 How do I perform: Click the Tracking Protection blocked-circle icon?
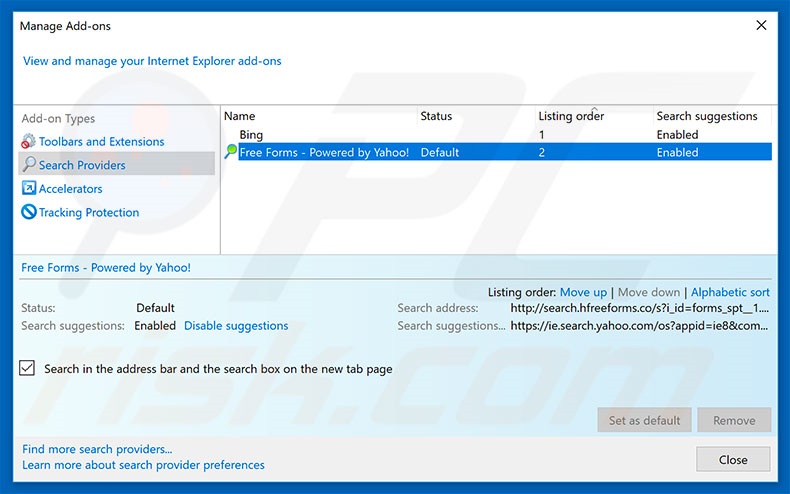[29, 212]
